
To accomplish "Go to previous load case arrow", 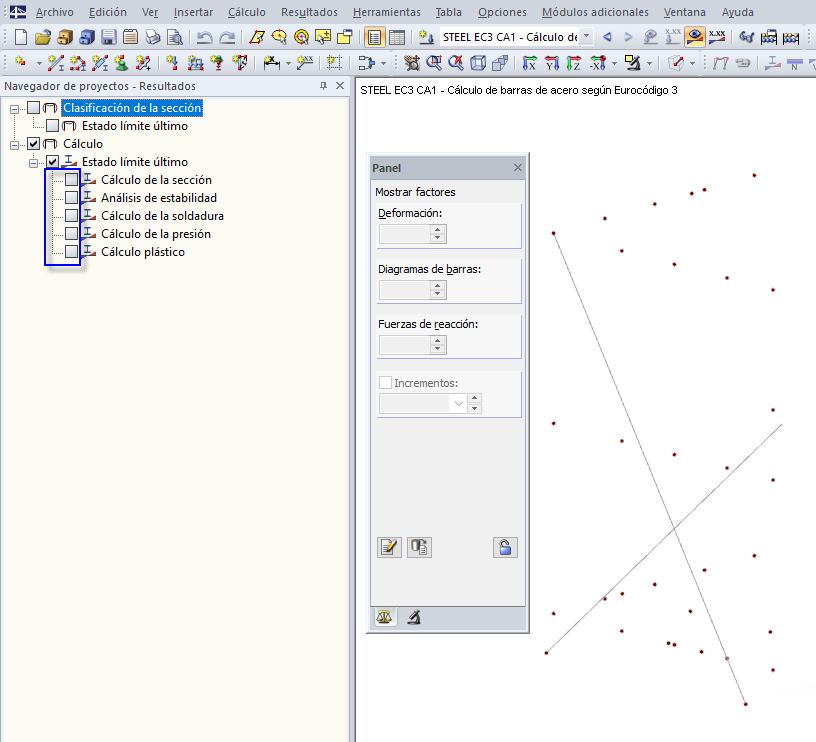I will tap(607, 37).
